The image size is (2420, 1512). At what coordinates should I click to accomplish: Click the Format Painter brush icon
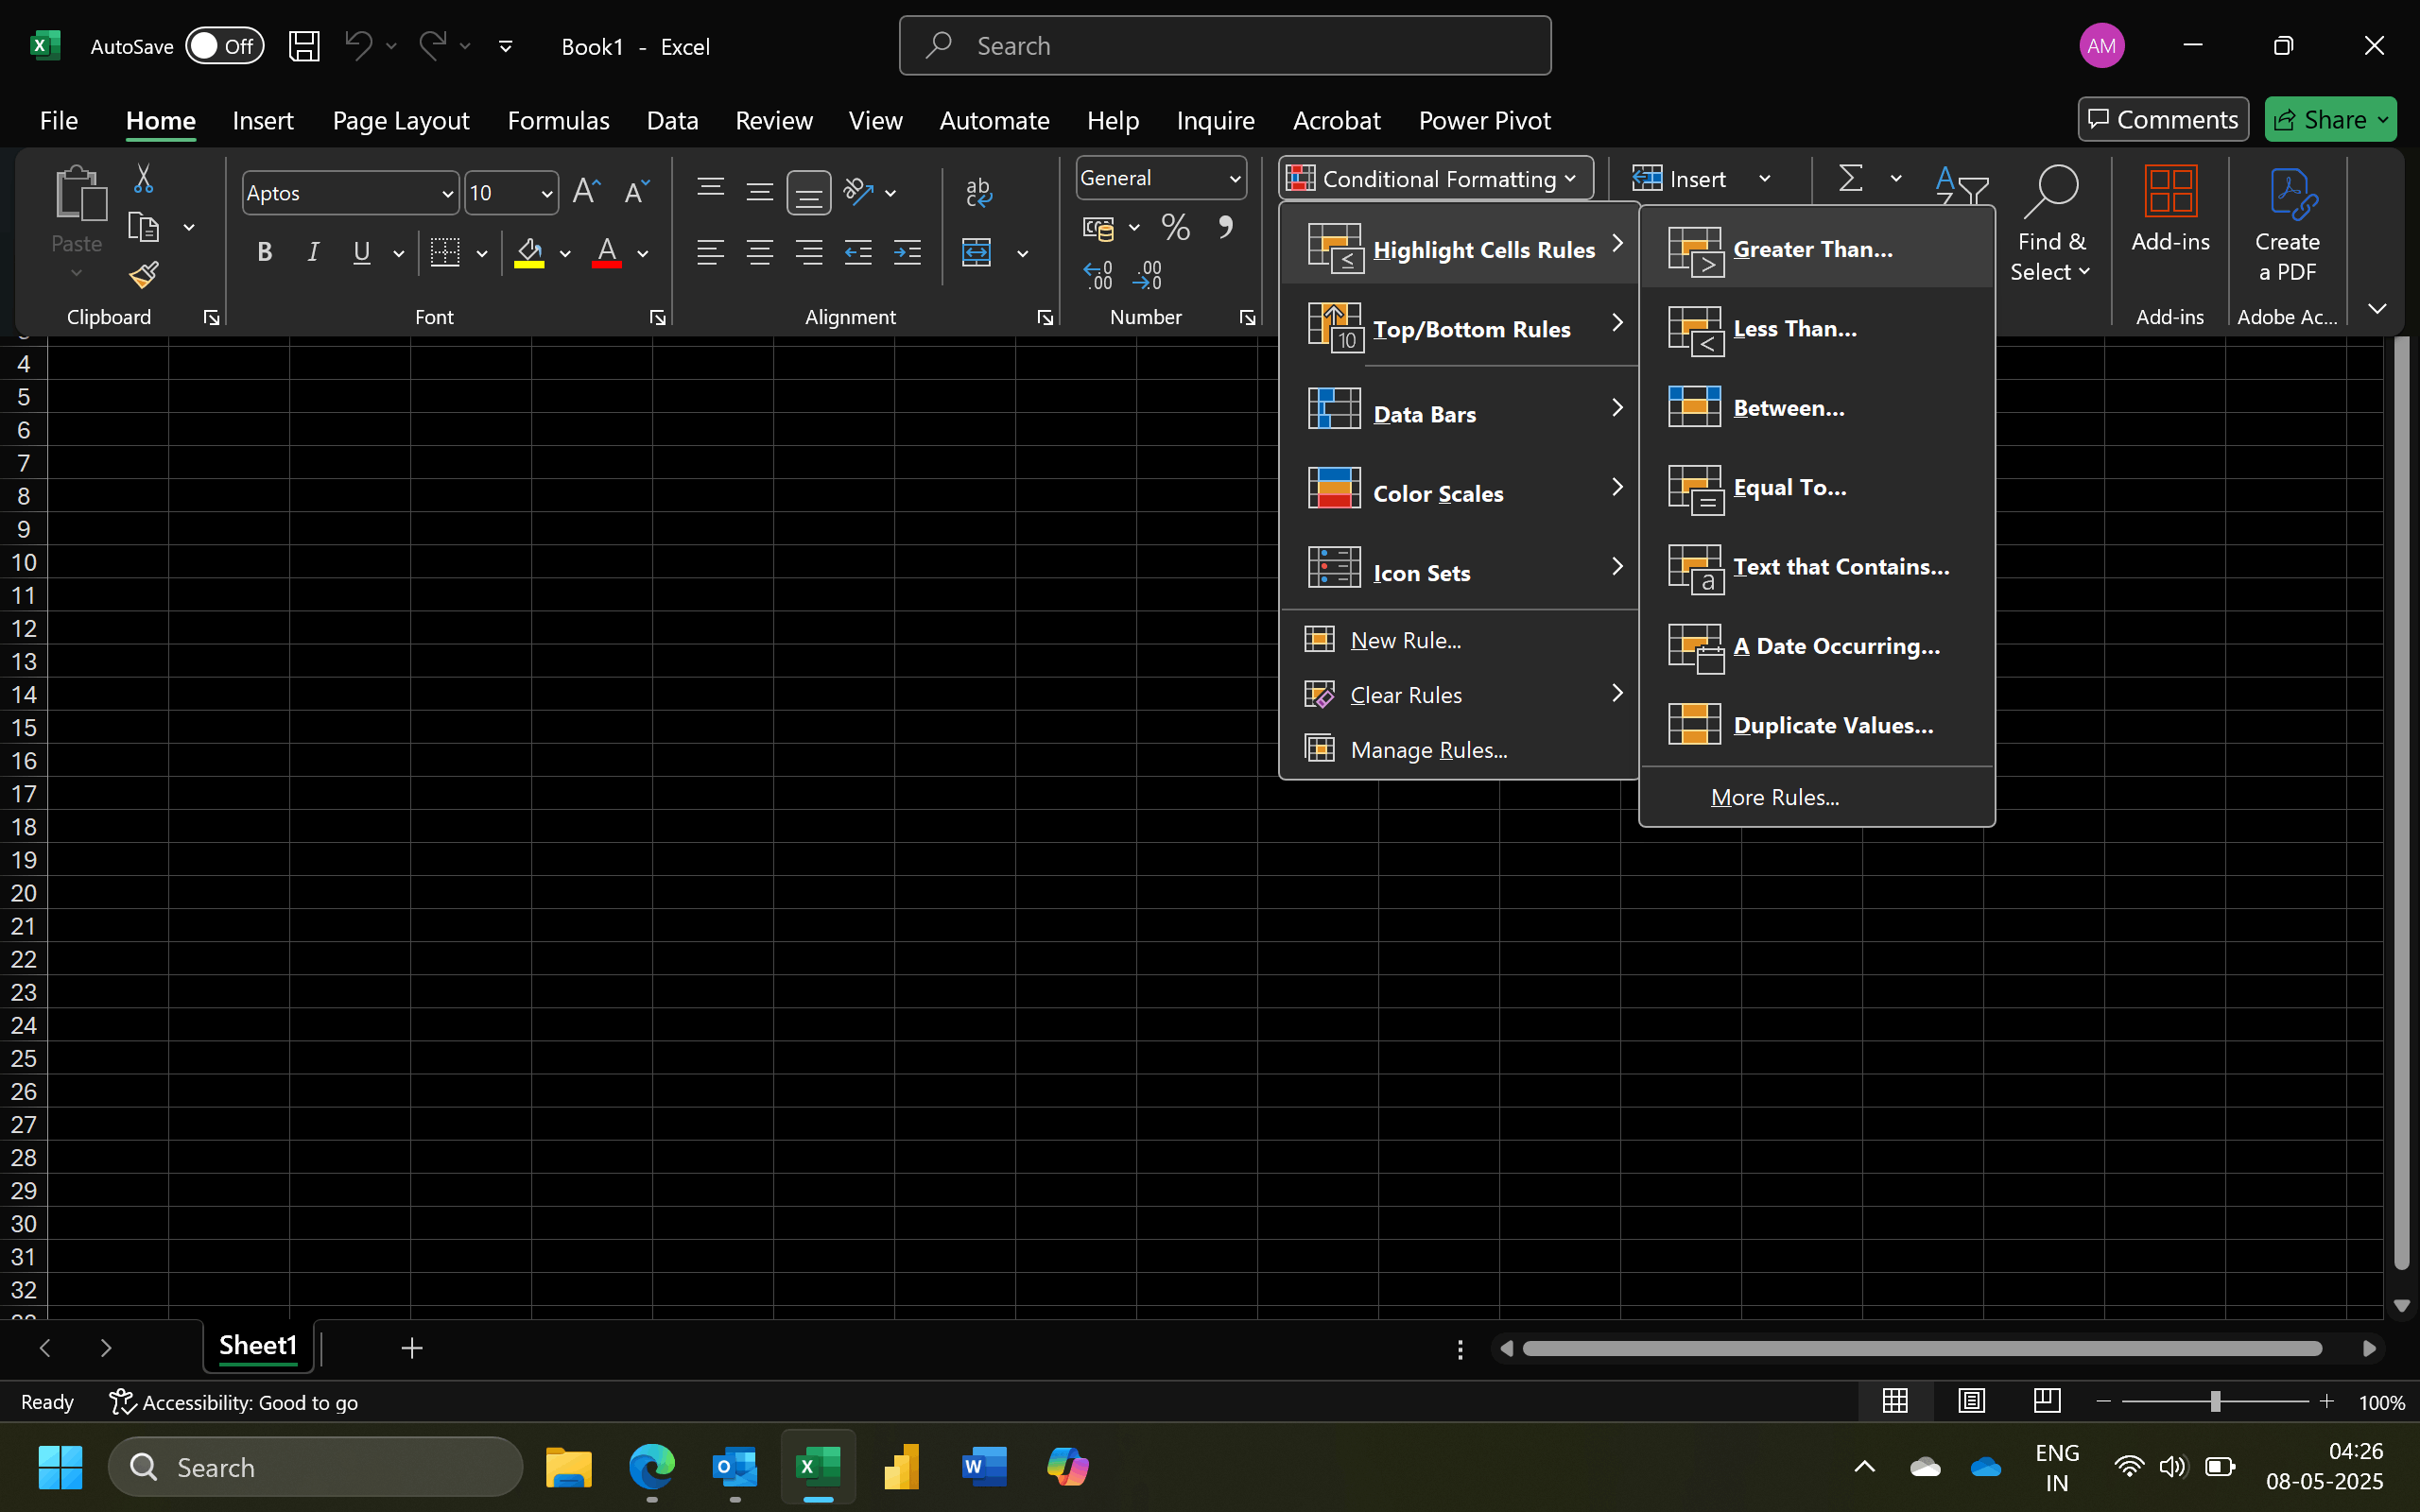point(144,275)
